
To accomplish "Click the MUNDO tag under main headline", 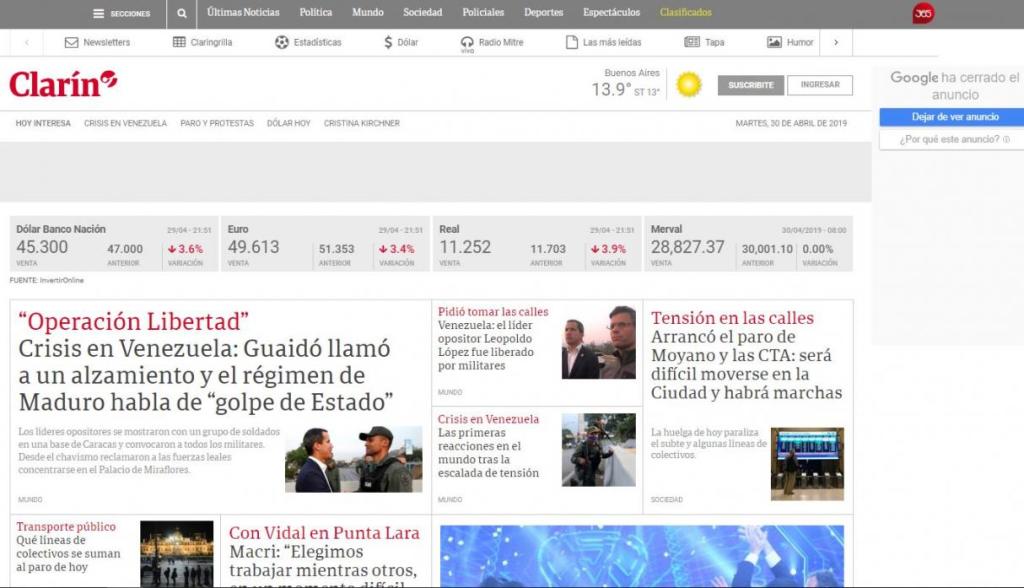I will pyautogui.click(x=30, y=499).
